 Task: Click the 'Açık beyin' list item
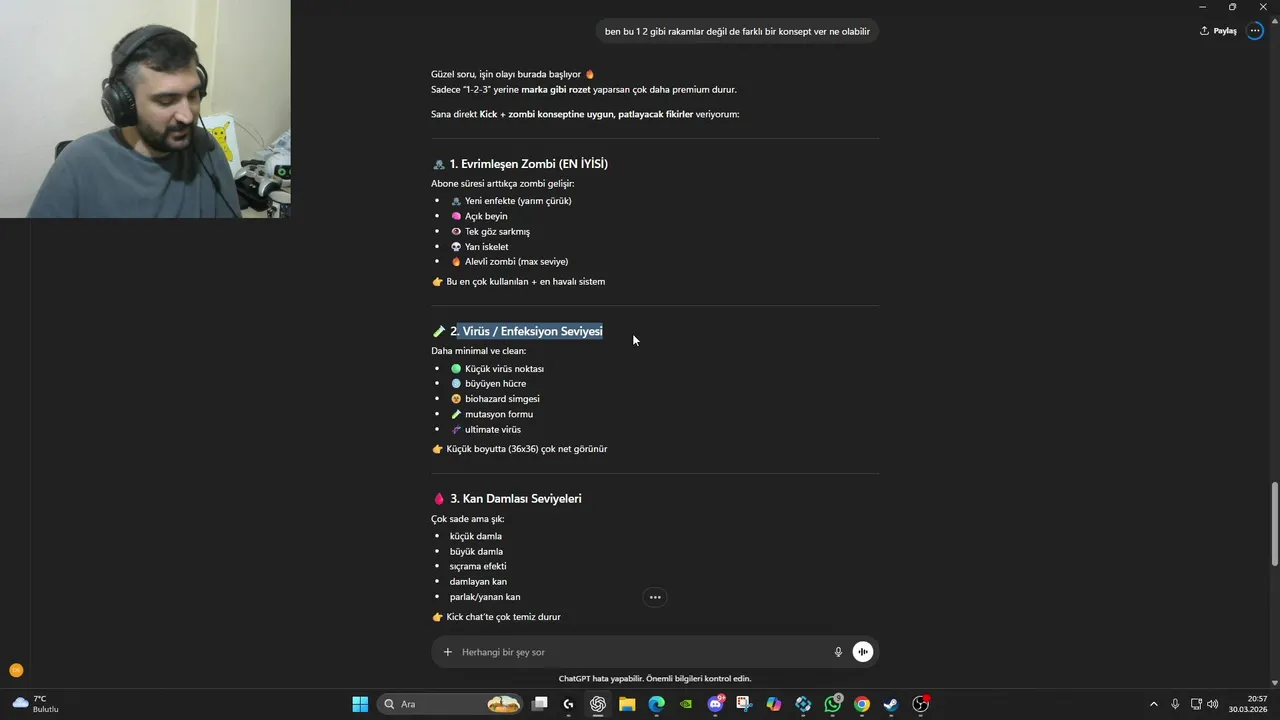(486, 216)
